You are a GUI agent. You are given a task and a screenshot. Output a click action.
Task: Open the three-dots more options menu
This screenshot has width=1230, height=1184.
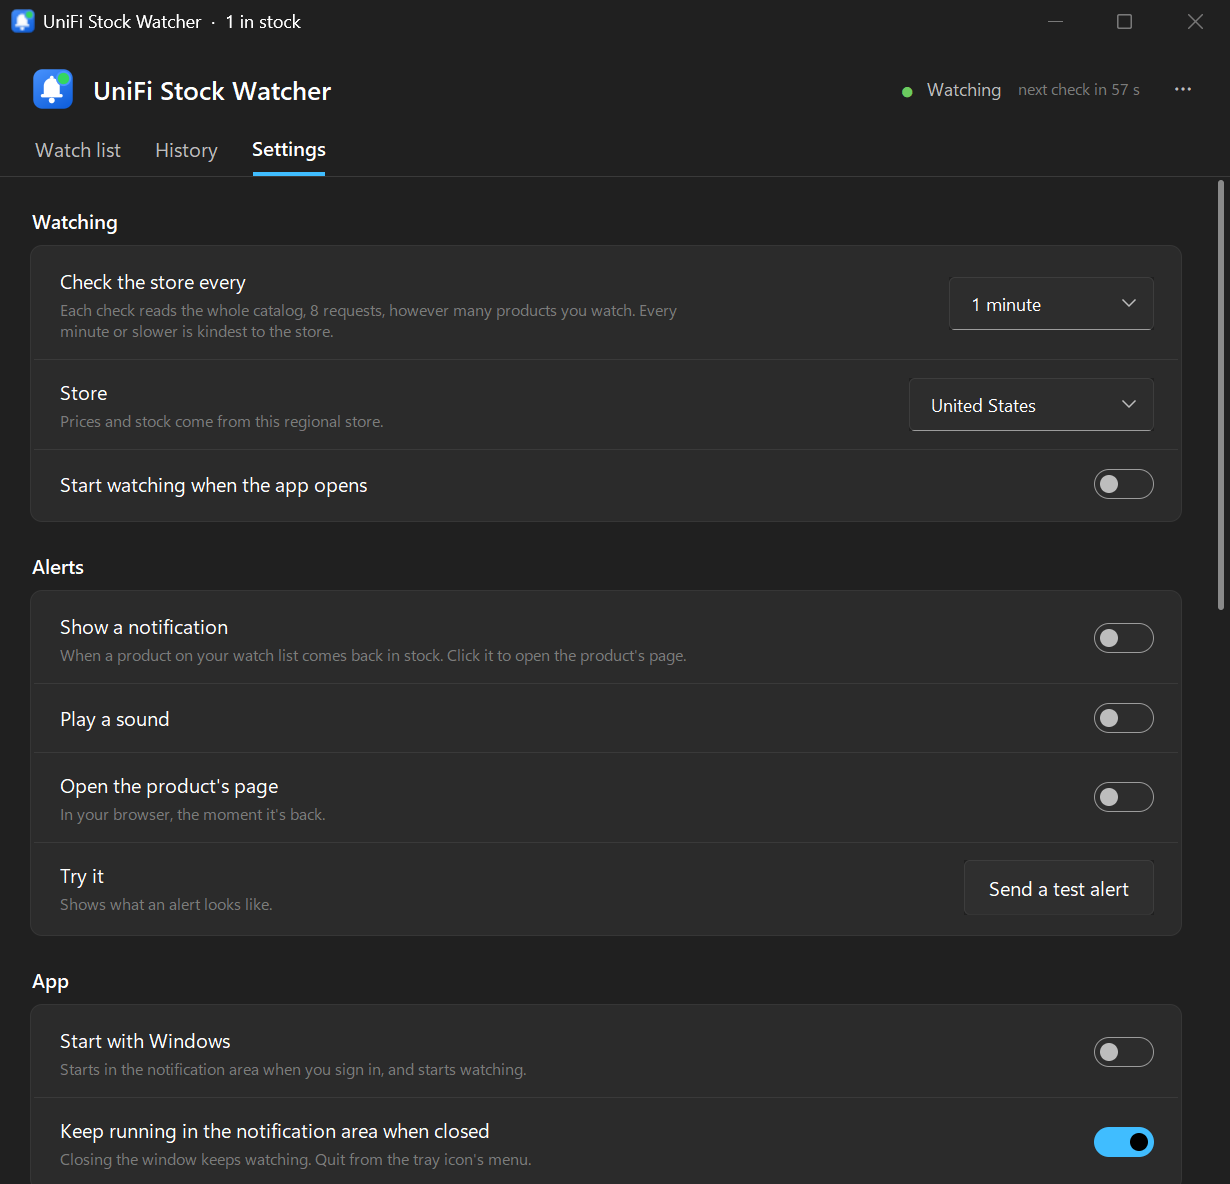(1183, 89)
